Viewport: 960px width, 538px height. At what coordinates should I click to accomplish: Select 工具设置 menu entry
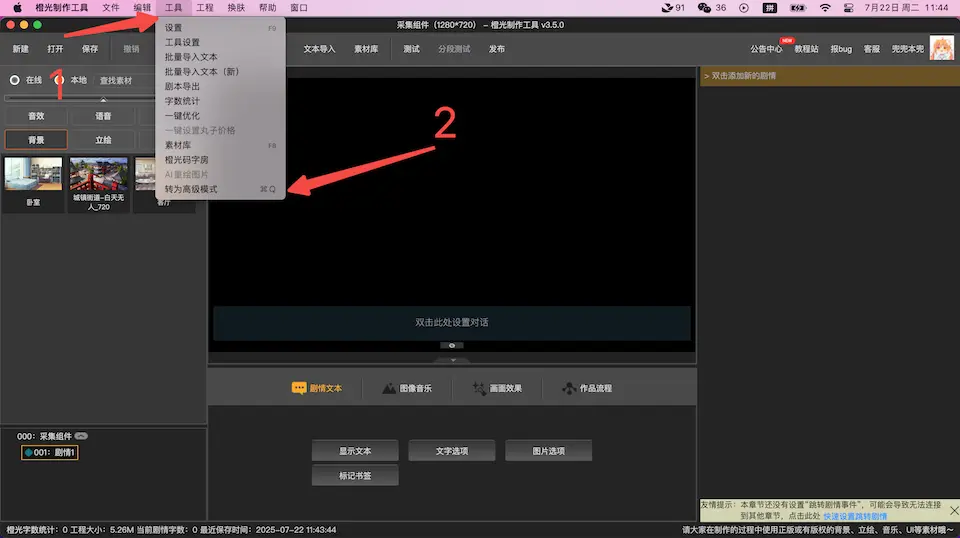point(220,42)
